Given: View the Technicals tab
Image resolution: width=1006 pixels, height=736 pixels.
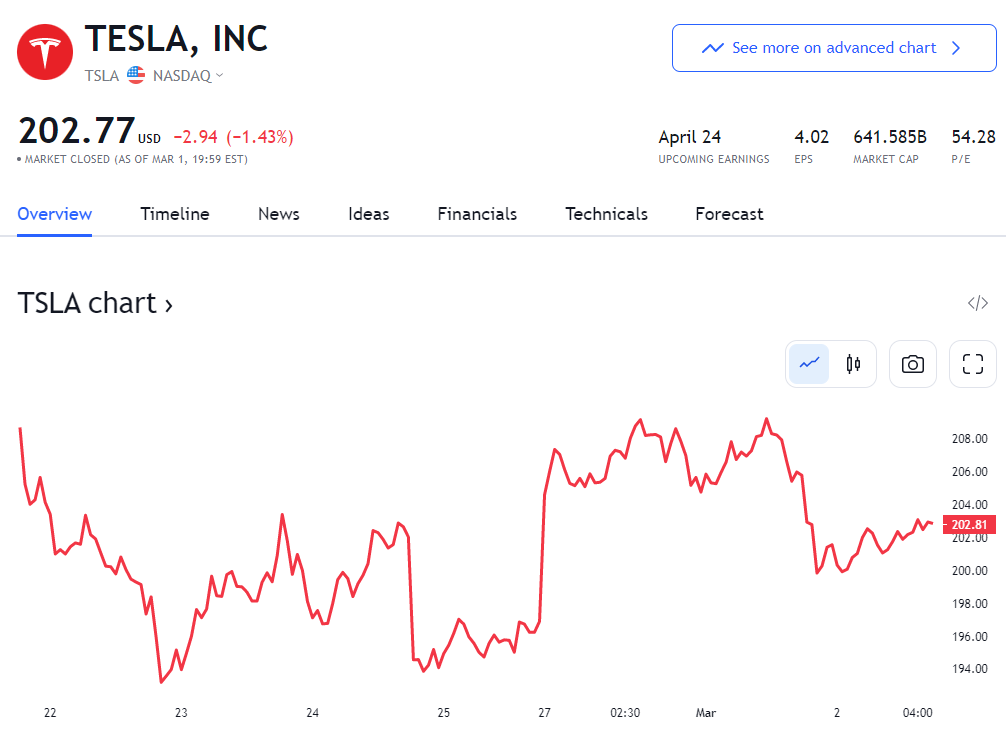Looking at the screenshot, I should [606, 214].
